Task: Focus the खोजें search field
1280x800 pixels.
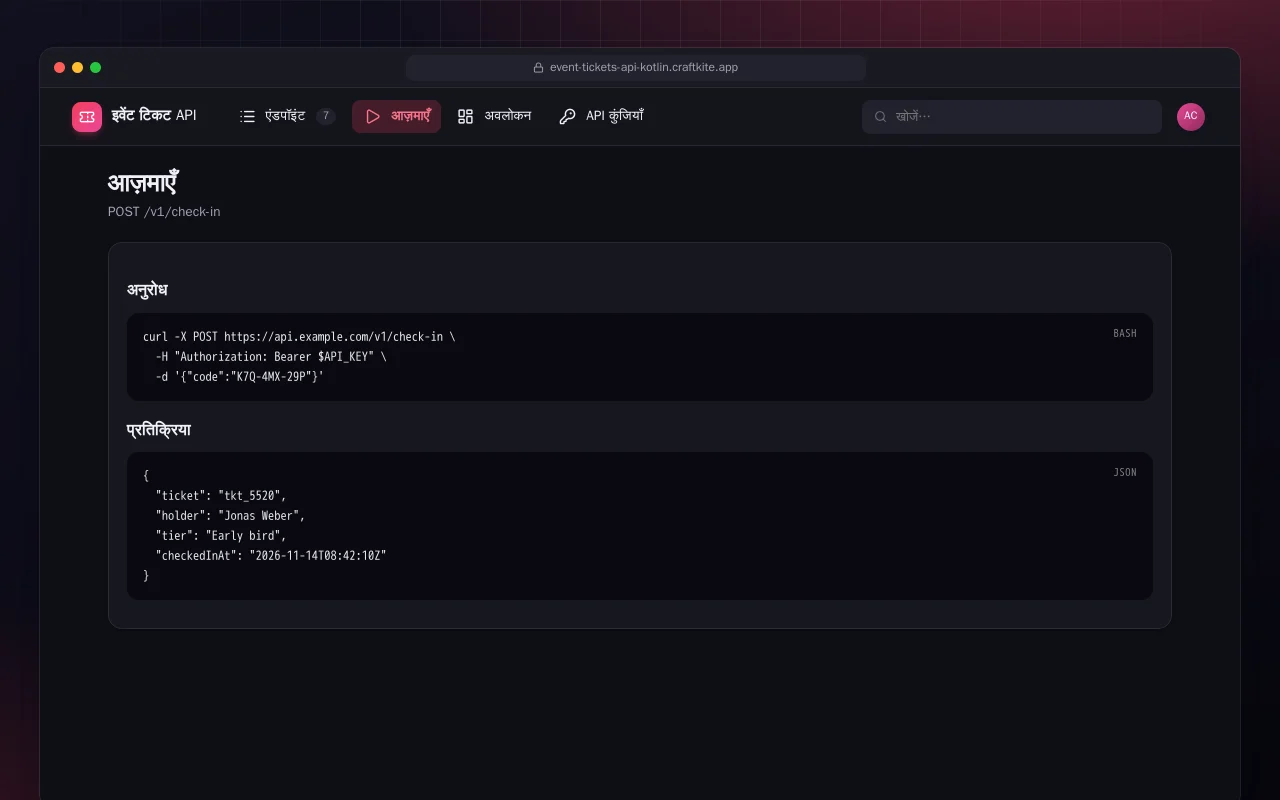Action: 1012,116
